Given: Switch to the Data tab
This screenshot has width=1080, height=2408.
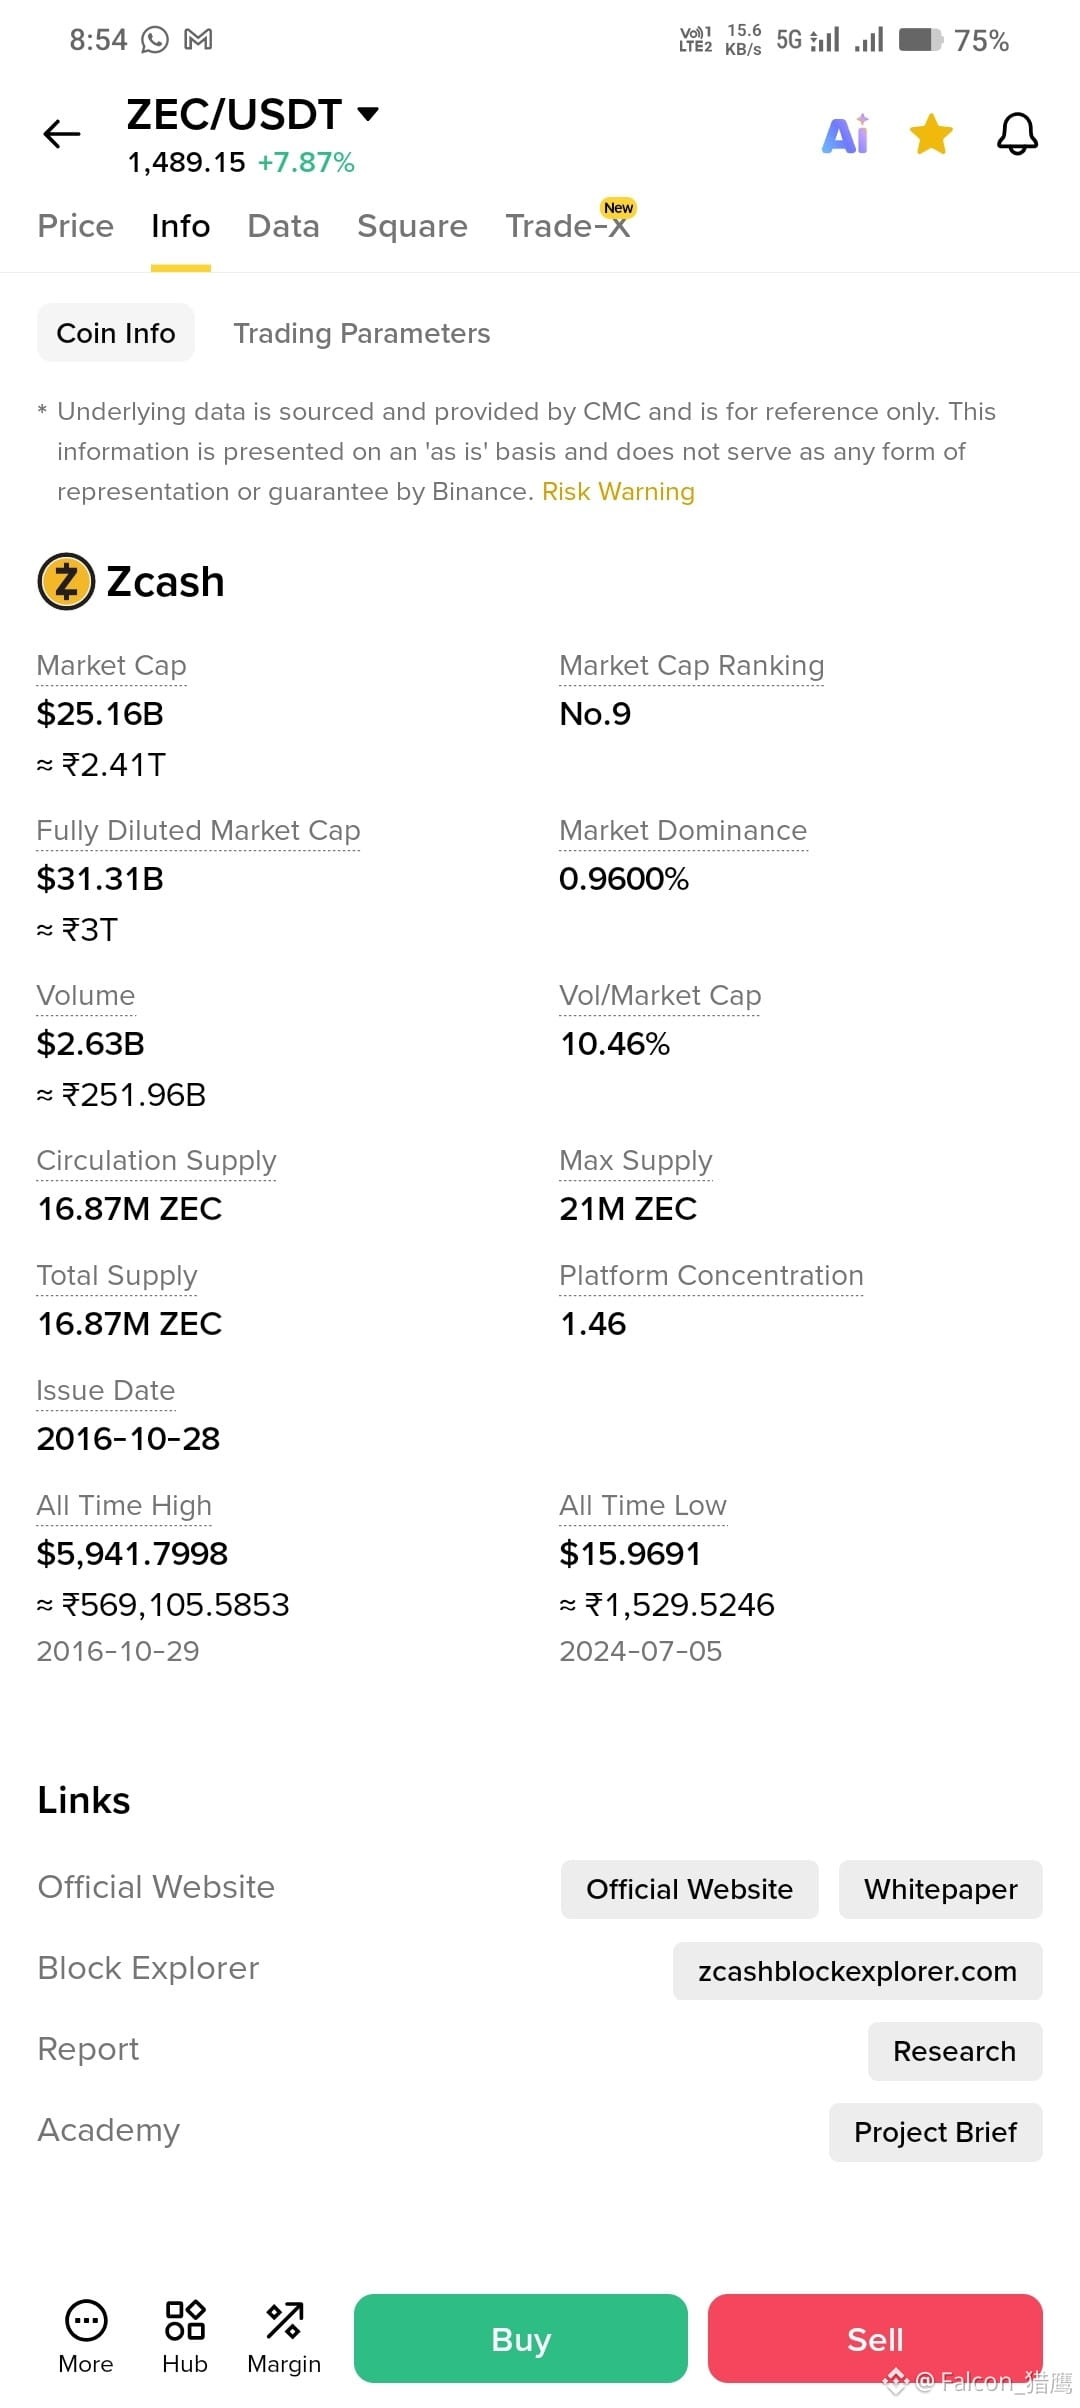Looking at the screenshot, I should click(284, 226).
